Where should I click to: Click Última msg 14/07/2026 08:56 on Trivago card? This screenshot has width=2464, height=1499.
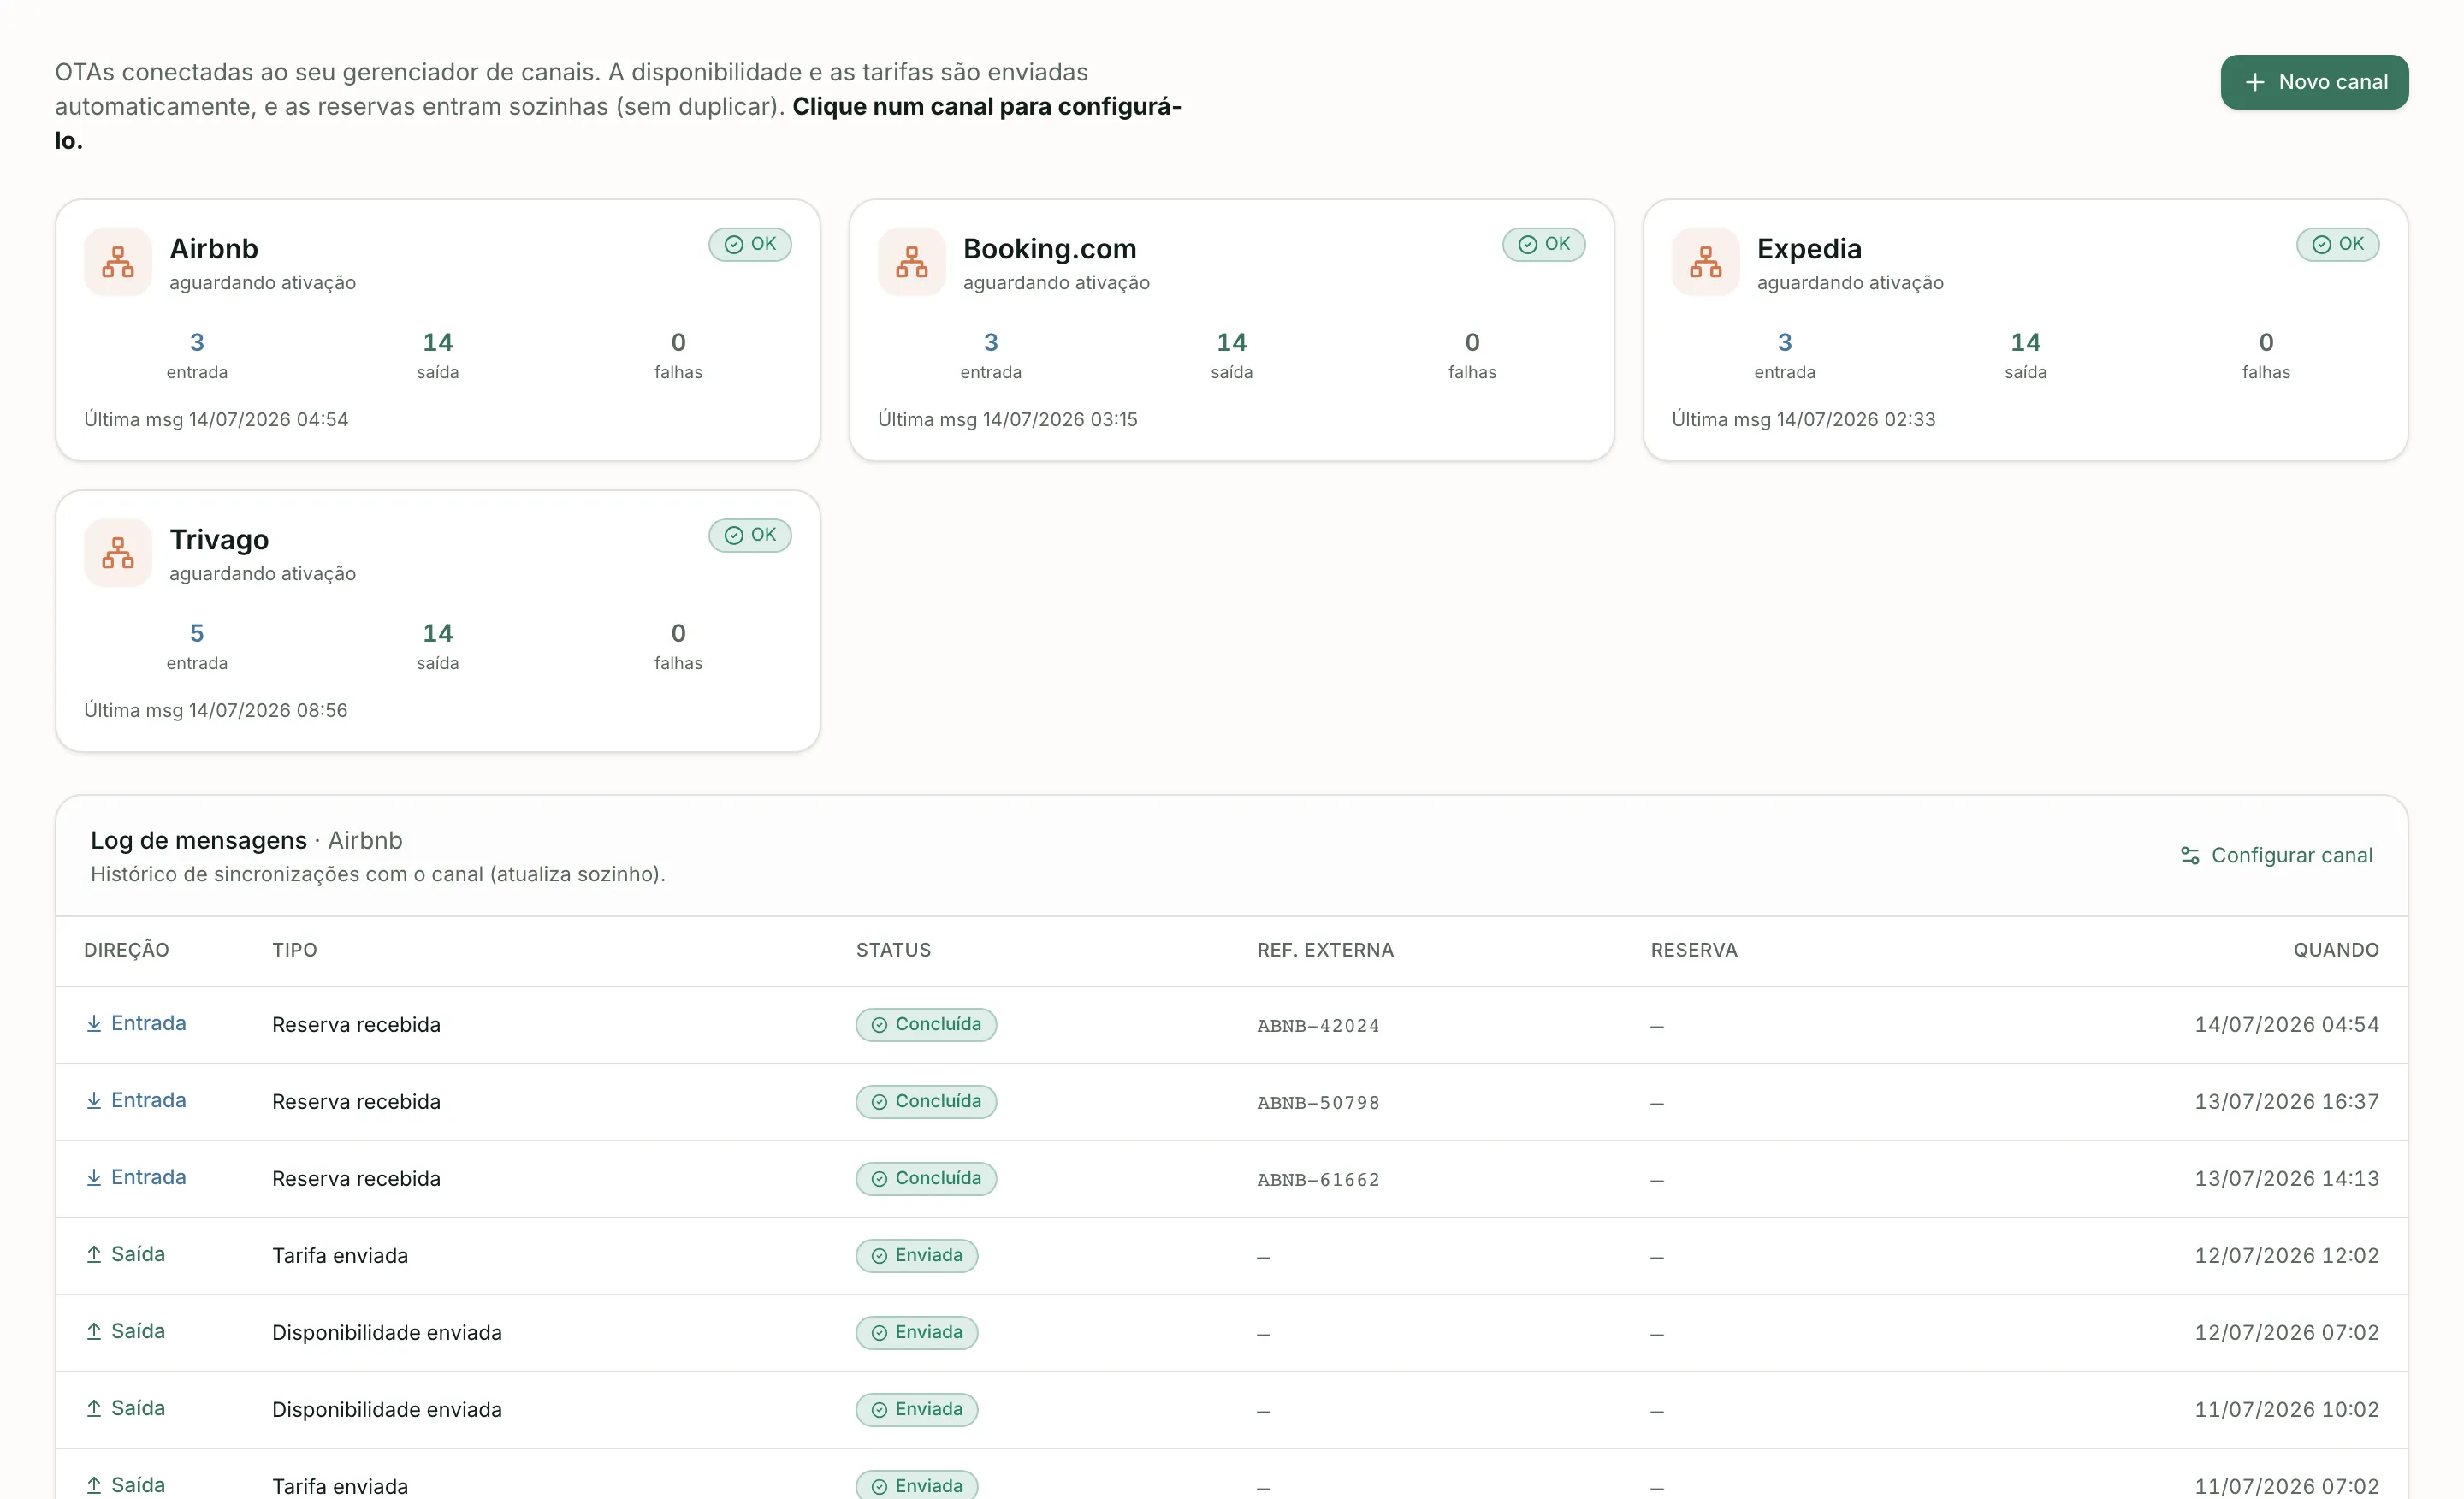click(x=216, y=710)
